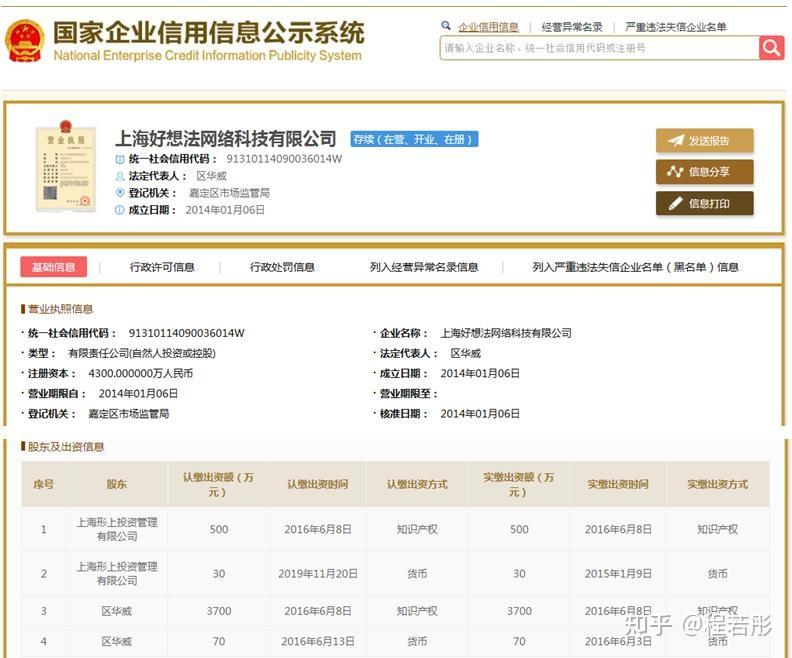Click the header credit code 91310114090036014W
792x658 pixels.
point(284,159)
